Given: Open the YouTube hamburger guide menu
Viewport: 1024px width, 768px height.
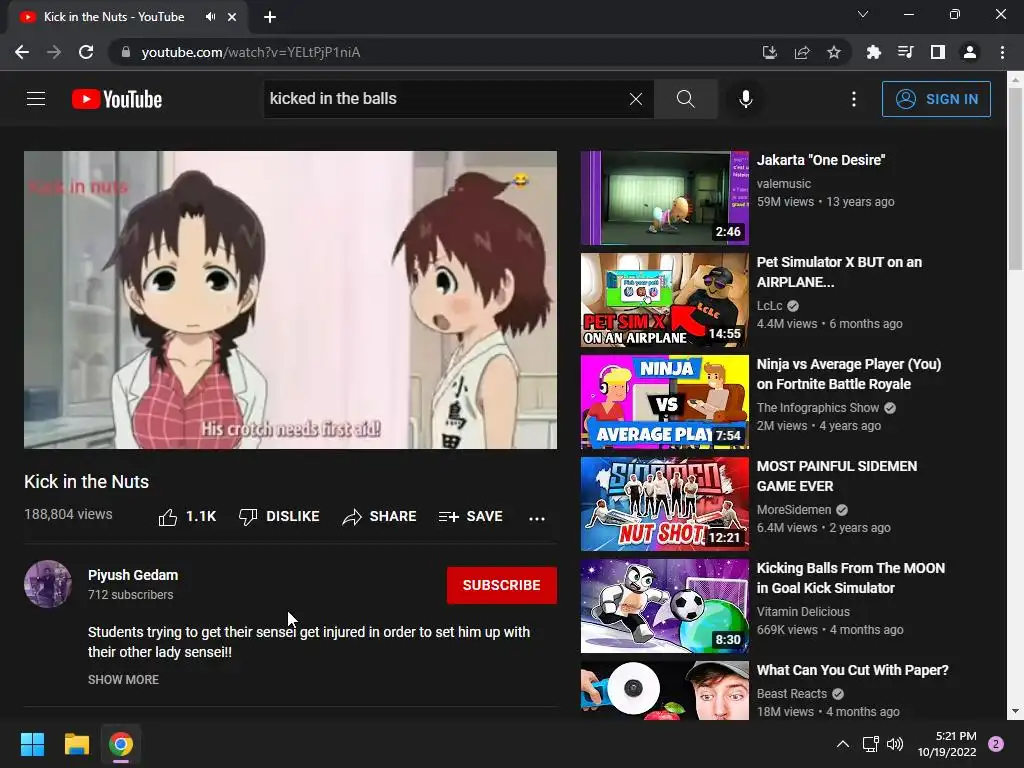Looking at the screenshot, I should (36, 99).
